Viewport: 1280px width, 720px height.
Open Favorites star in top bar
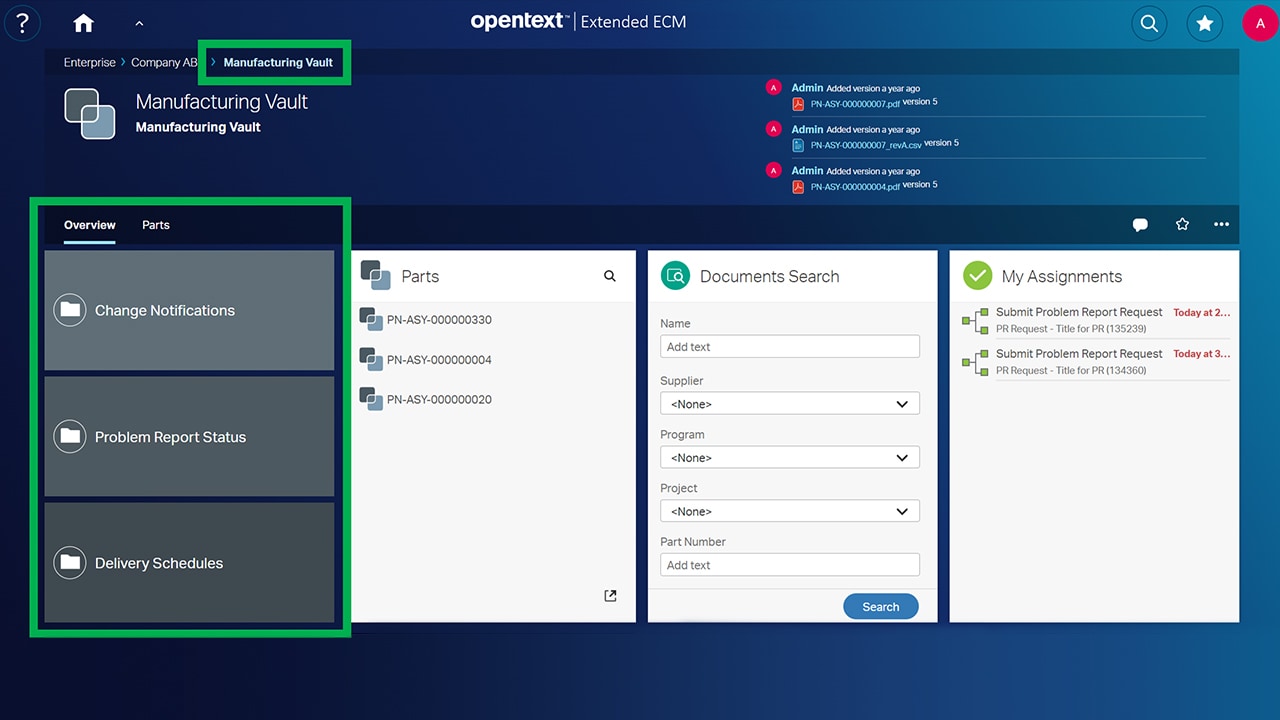[x=1205, y=23]
